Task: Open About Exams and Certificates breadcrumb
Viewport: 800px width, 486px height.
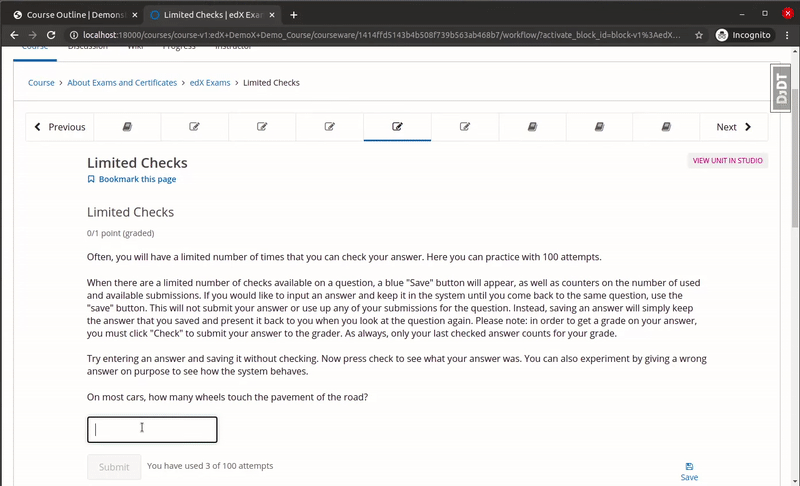Action: point(122,83)
